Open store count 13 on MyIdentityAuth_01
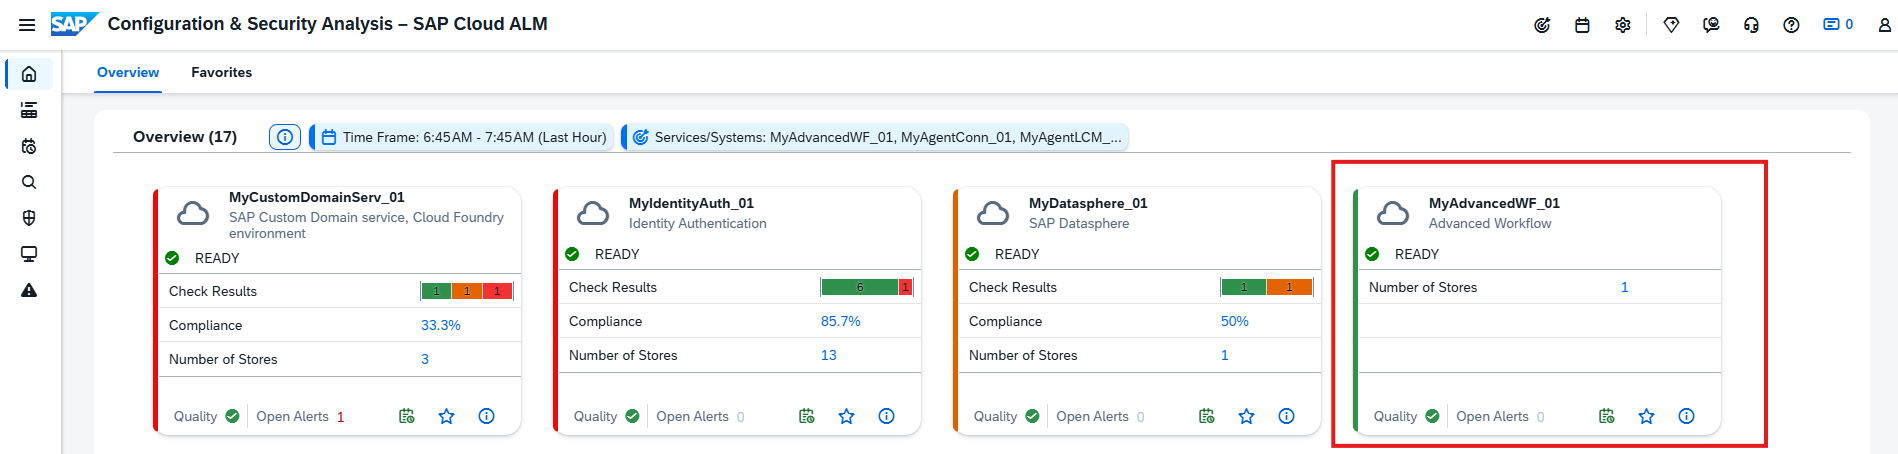Screen dimensions: 1898x454 [x=828, y=355]
